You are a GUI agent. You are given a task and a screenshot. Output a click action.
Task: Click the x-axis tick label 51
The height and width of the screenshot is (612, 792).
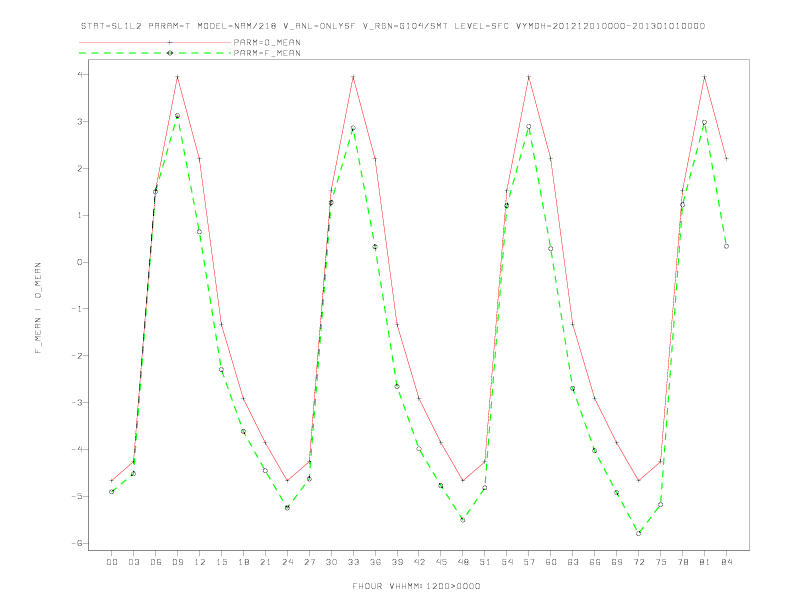click(485, 562)
